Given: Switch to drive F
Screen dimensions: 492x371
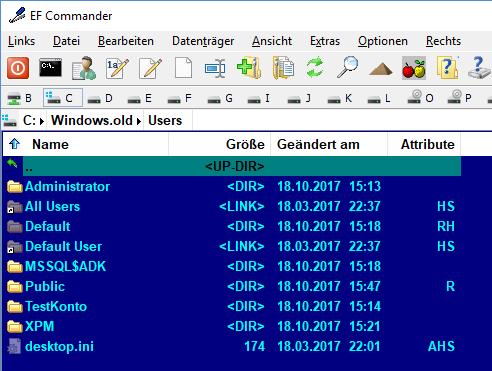Looking at the screenshot, I should (179, 98).
